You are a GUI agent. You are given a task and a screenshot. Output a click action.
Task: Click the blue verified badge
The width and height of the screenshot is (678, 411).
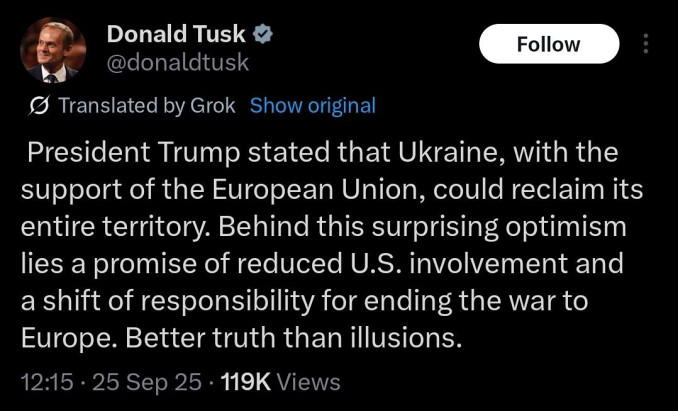[264, 34]
